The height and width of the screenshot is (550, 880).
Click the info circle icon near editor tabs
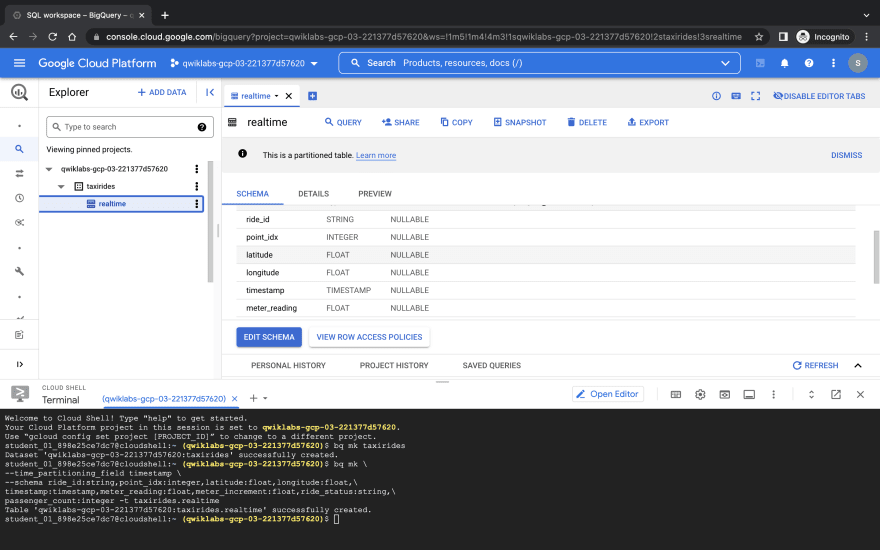click(716, 96)
